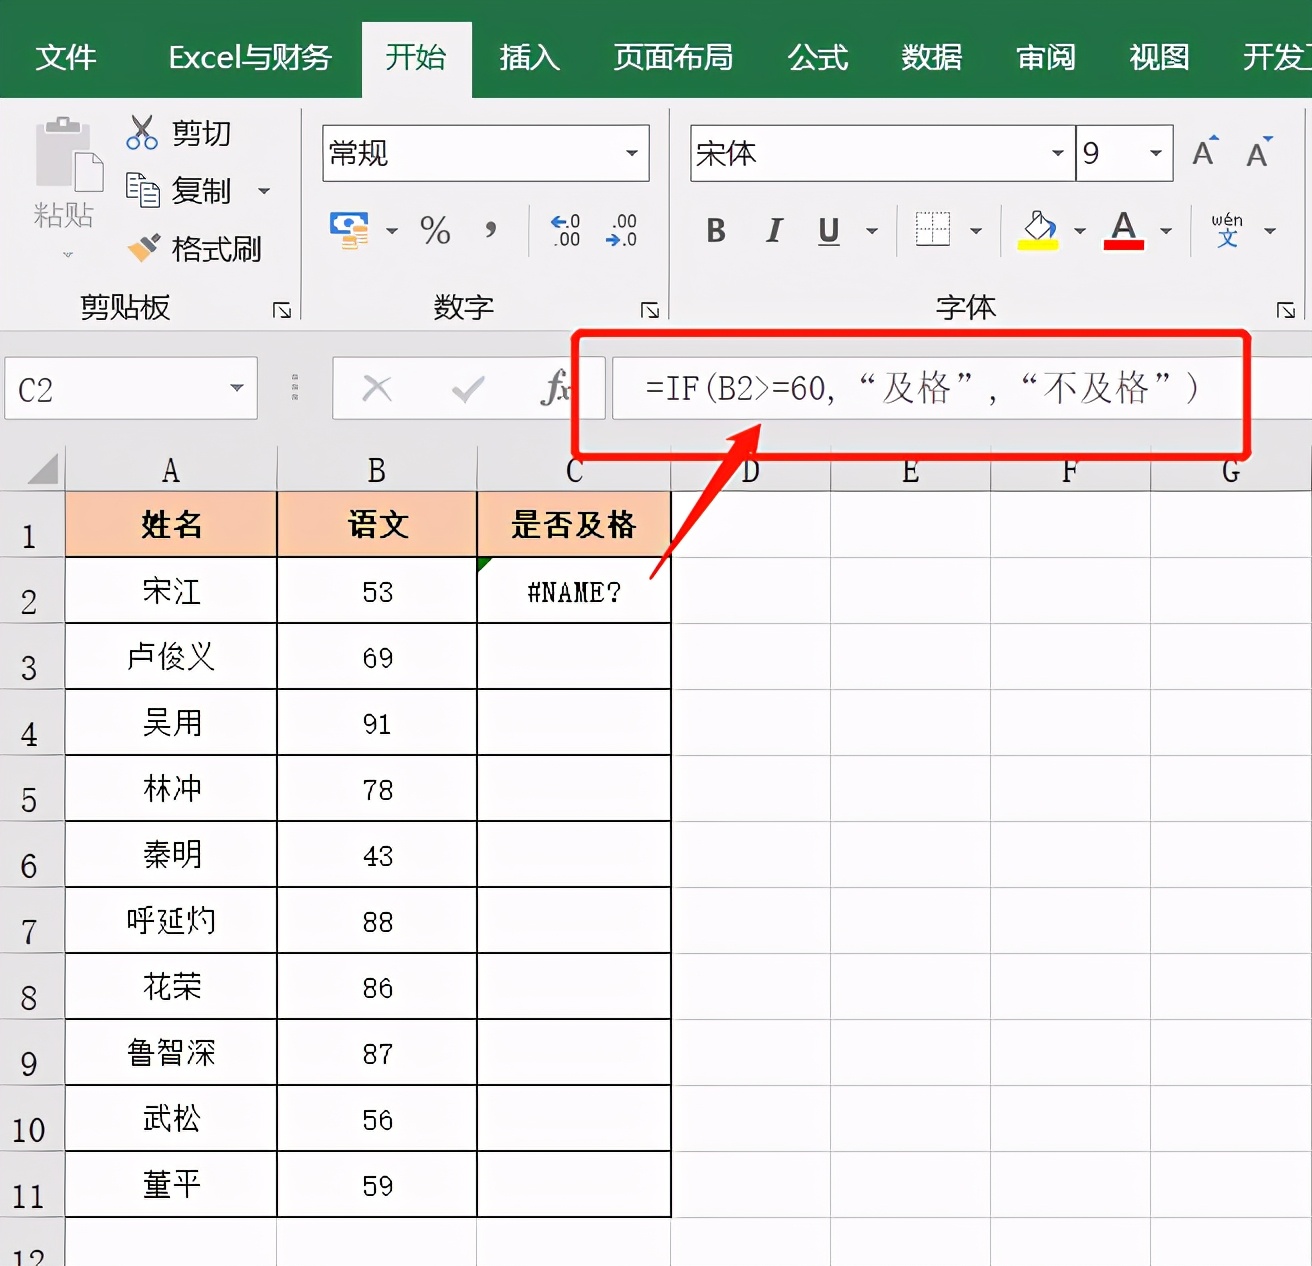Open the number format 常规 dropdown
Viewport: 1312px width, 1266px height.
(631, 153)
